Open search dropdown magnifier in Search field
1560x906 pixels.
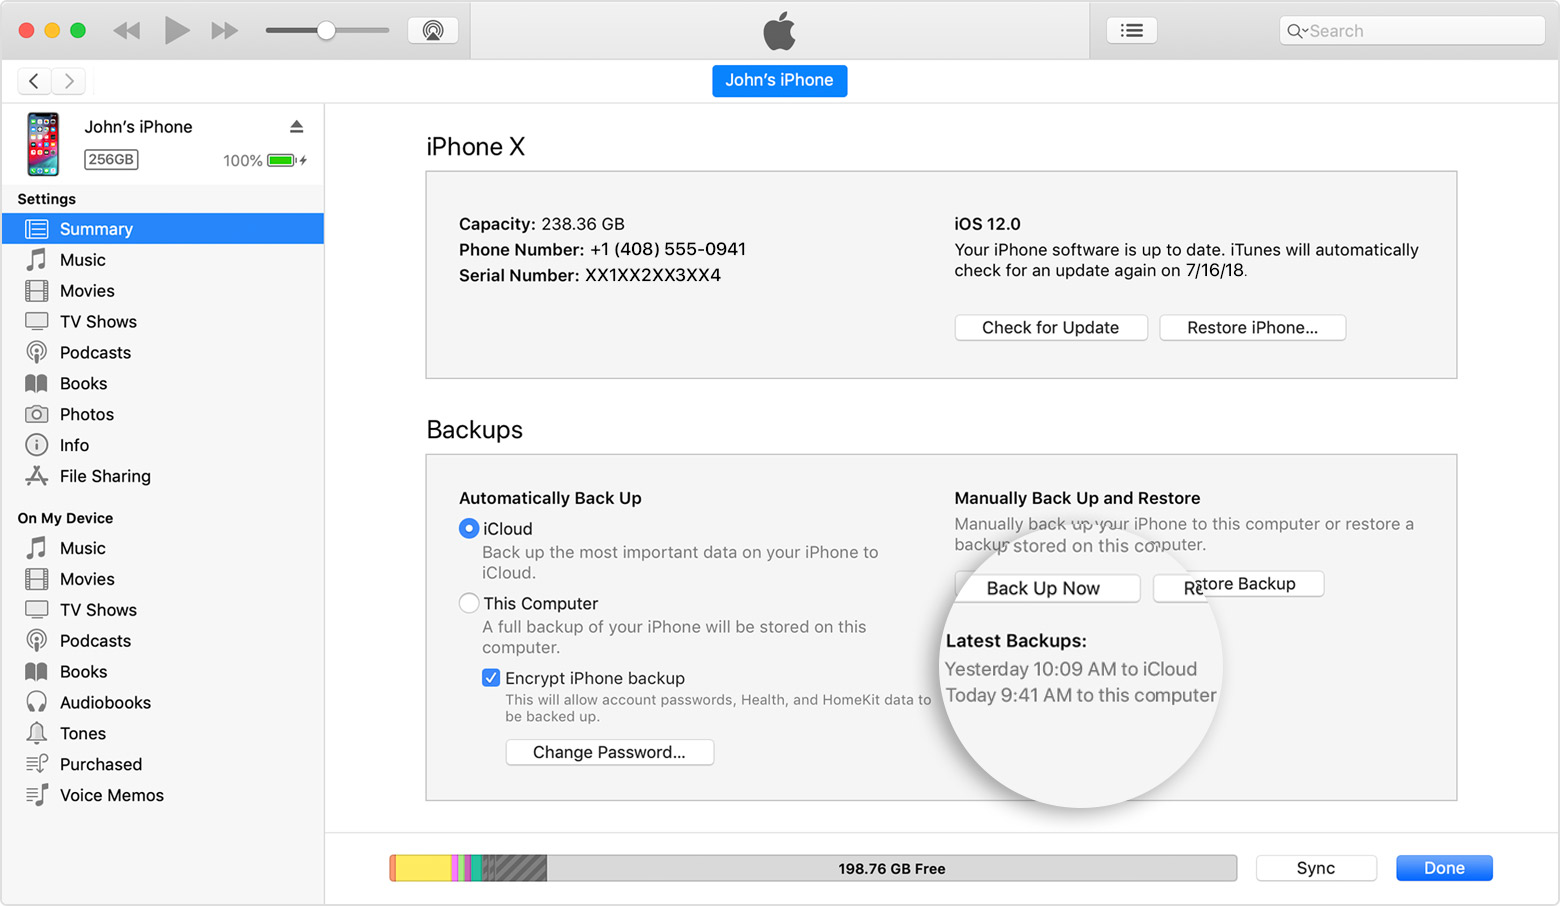1297,31
